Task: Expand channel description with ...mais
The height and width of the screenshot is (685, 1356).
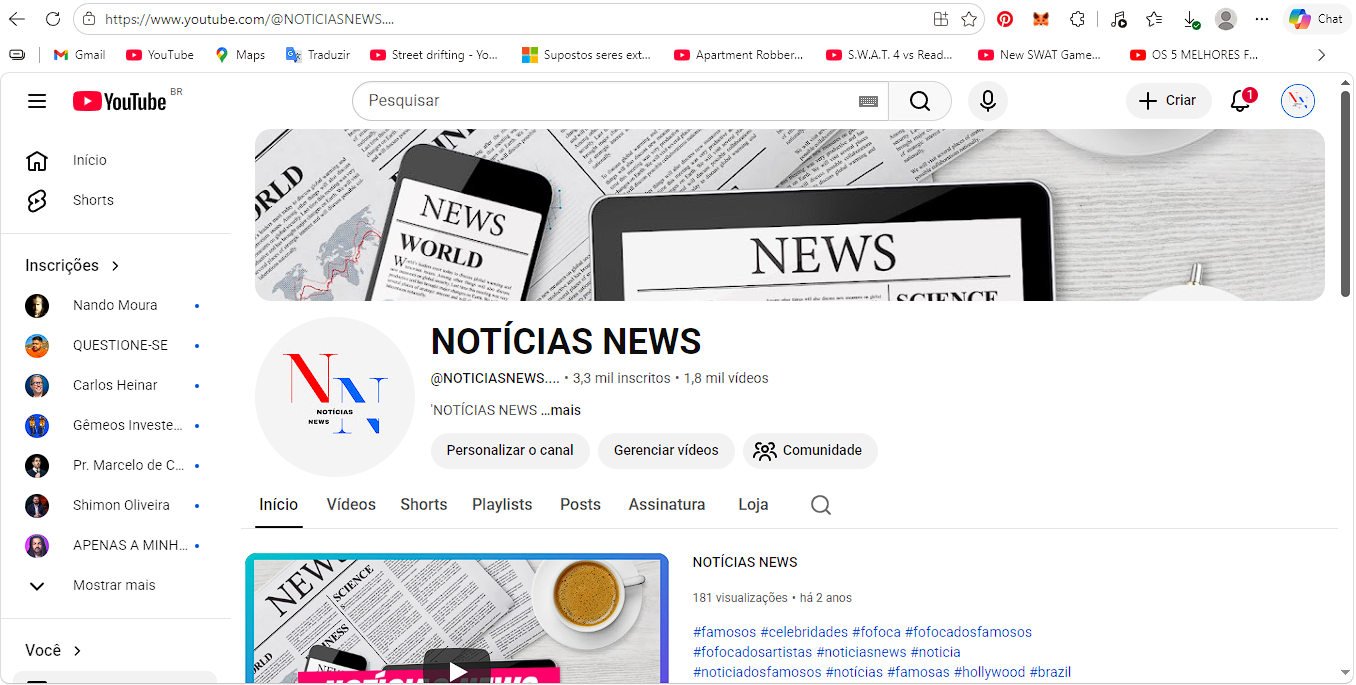Action: 561,410
